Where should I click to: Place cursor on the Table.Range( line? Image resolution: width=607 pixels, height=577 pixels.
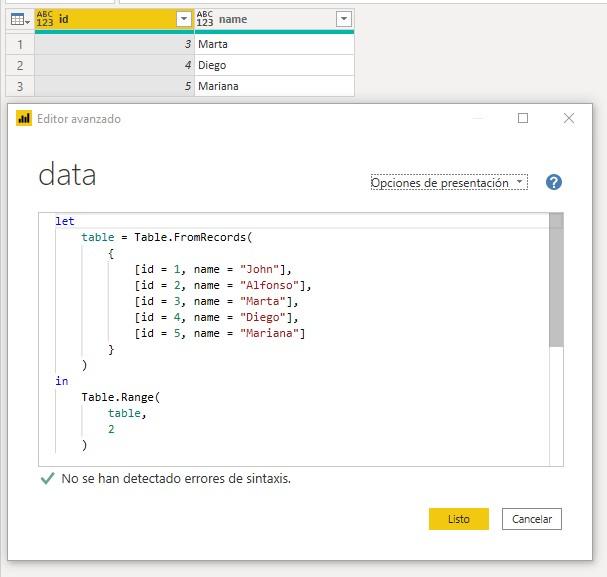(x=120, y=397)
